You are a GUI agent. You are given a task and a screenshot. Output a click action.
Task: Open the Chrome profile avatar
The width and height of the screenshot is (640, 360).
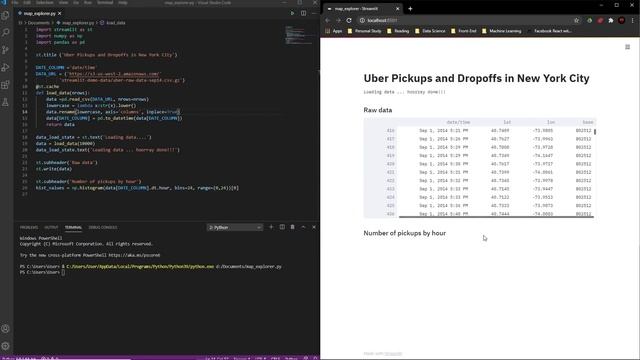[x=622, y=20]
